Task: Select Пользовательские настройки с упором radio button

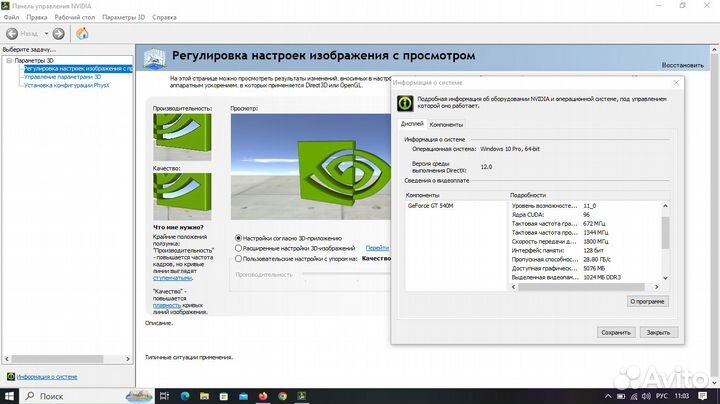Action: [238, 258]
